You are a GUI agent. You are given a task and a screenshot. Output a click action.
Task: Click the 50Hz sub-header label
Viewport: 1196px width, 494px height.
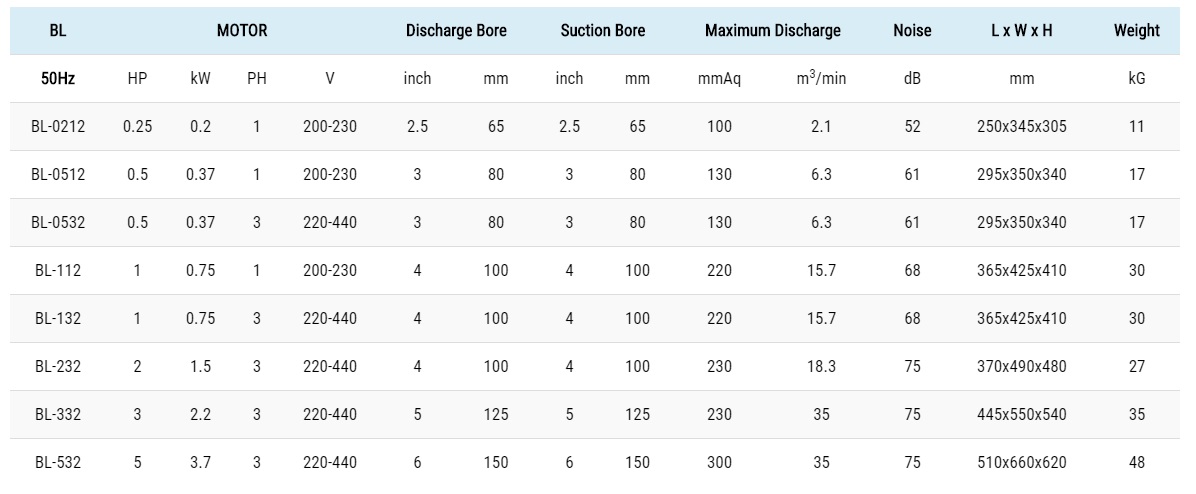[x=58, y=79]
